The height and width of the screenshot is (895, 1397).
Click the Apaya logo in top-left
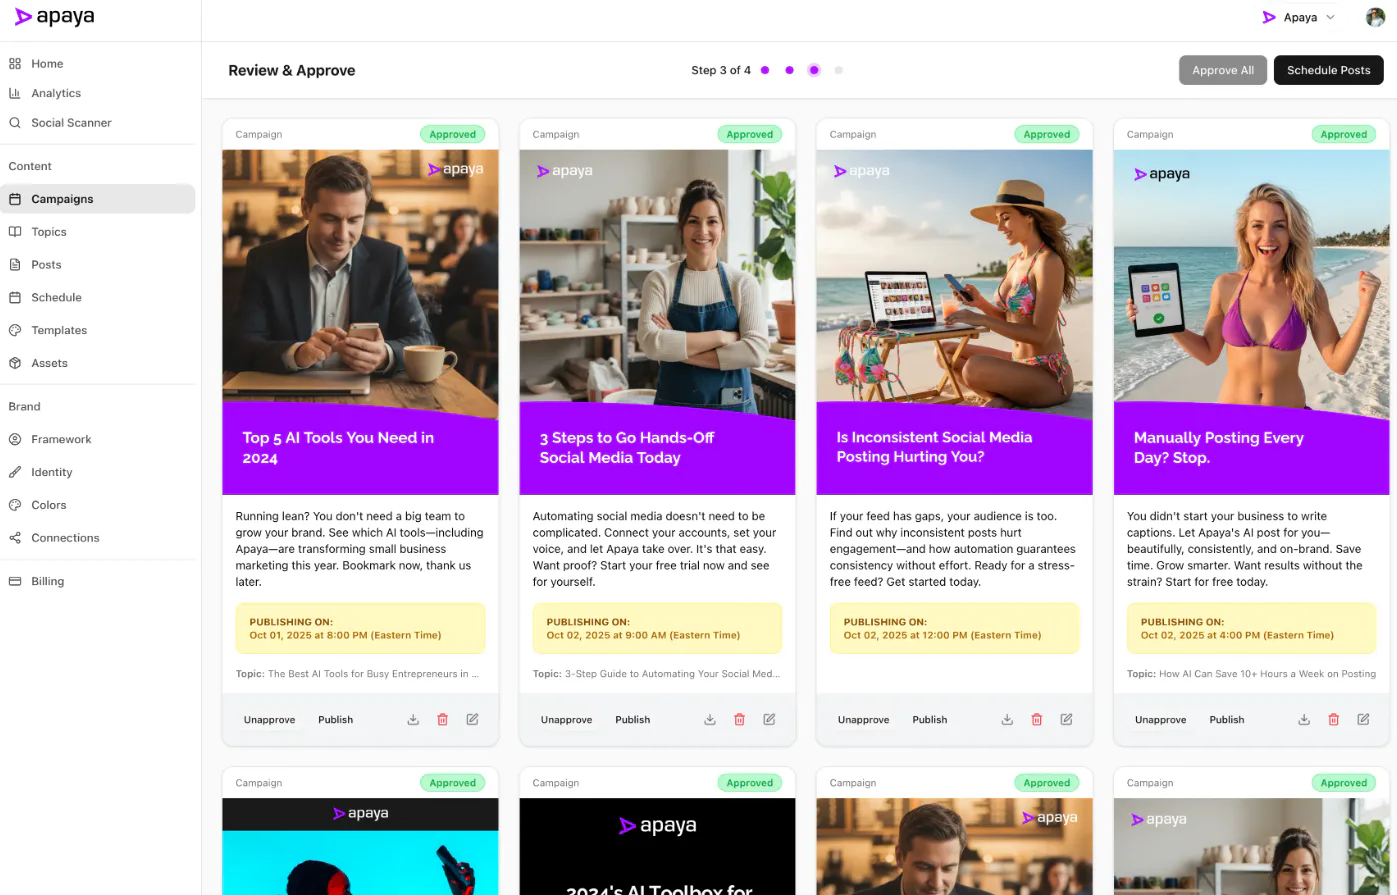pos(55,17)
